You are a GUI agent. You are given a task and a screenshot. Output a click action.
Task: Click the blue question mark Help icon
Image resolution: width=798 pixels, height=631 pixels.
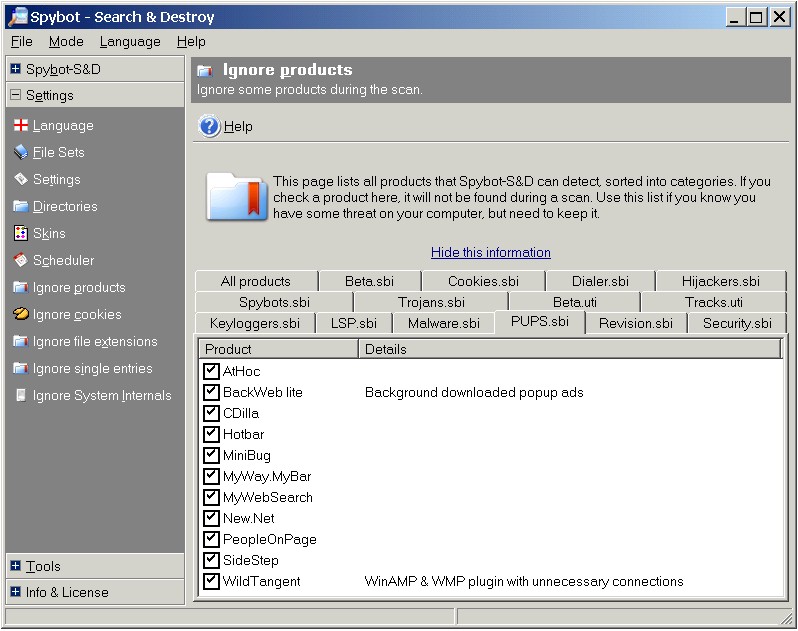click(209, 126)
